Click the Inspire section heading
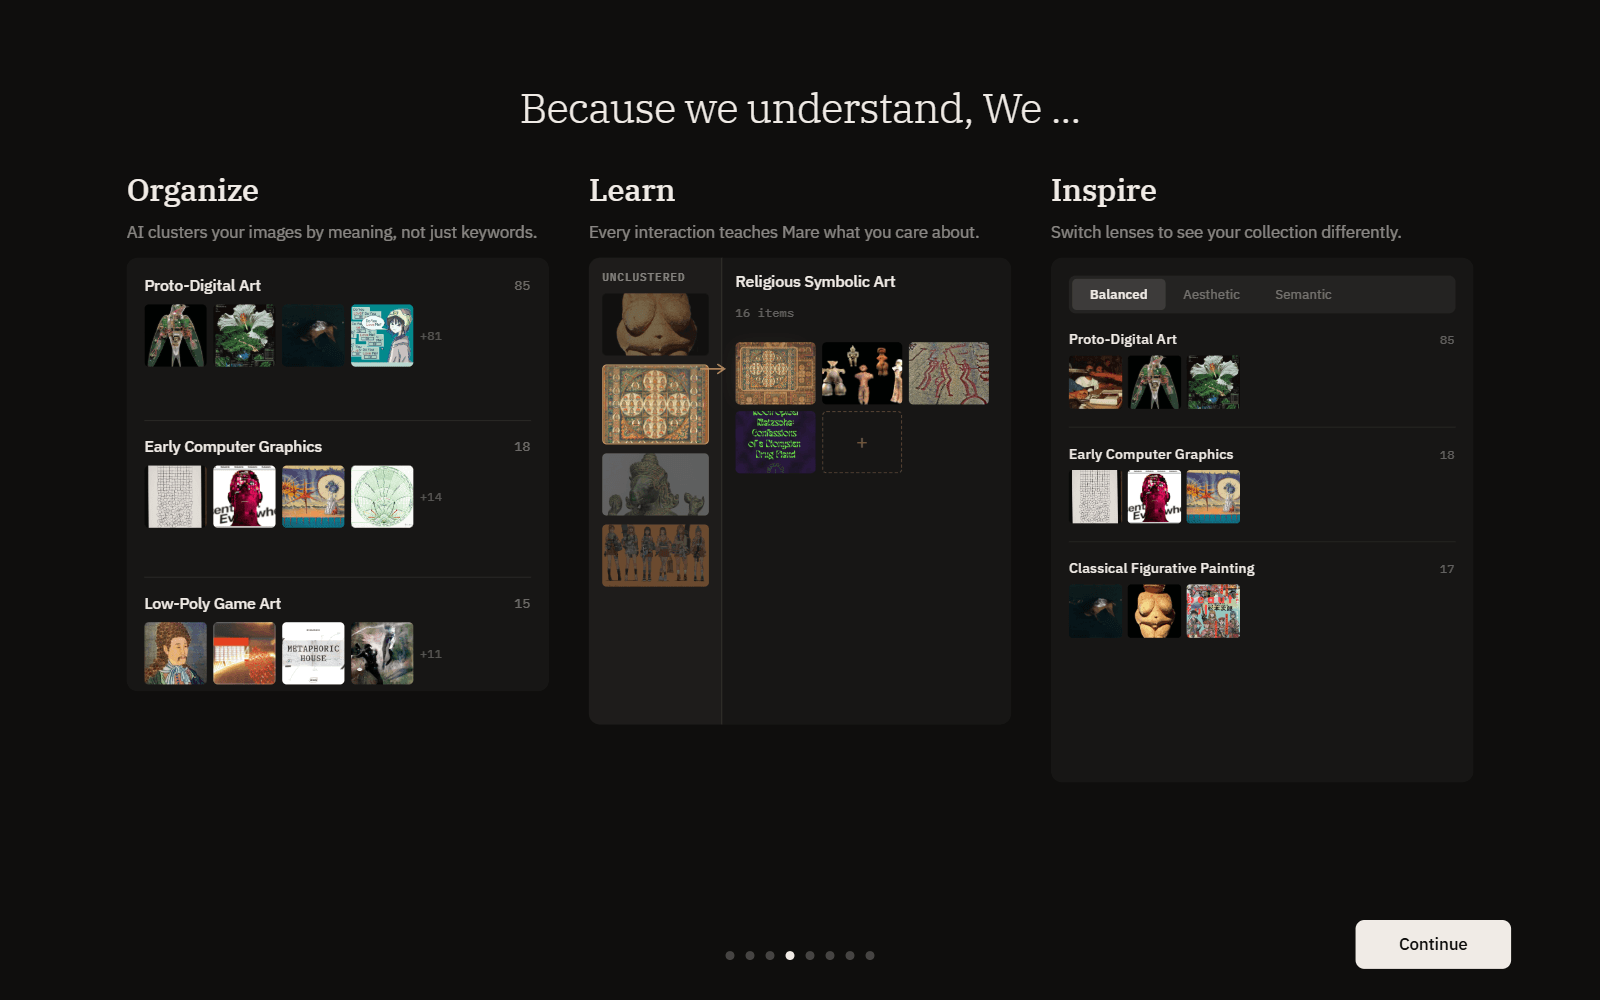This screenshot has height=1000, width=1600. click(x=1103, y=190)
